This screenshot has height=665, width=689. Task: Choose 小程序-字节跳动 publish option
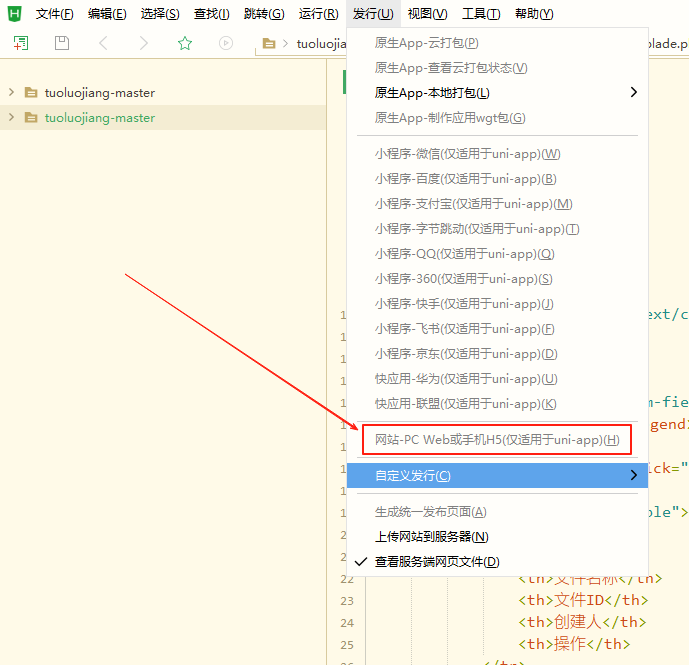[497, 229]
